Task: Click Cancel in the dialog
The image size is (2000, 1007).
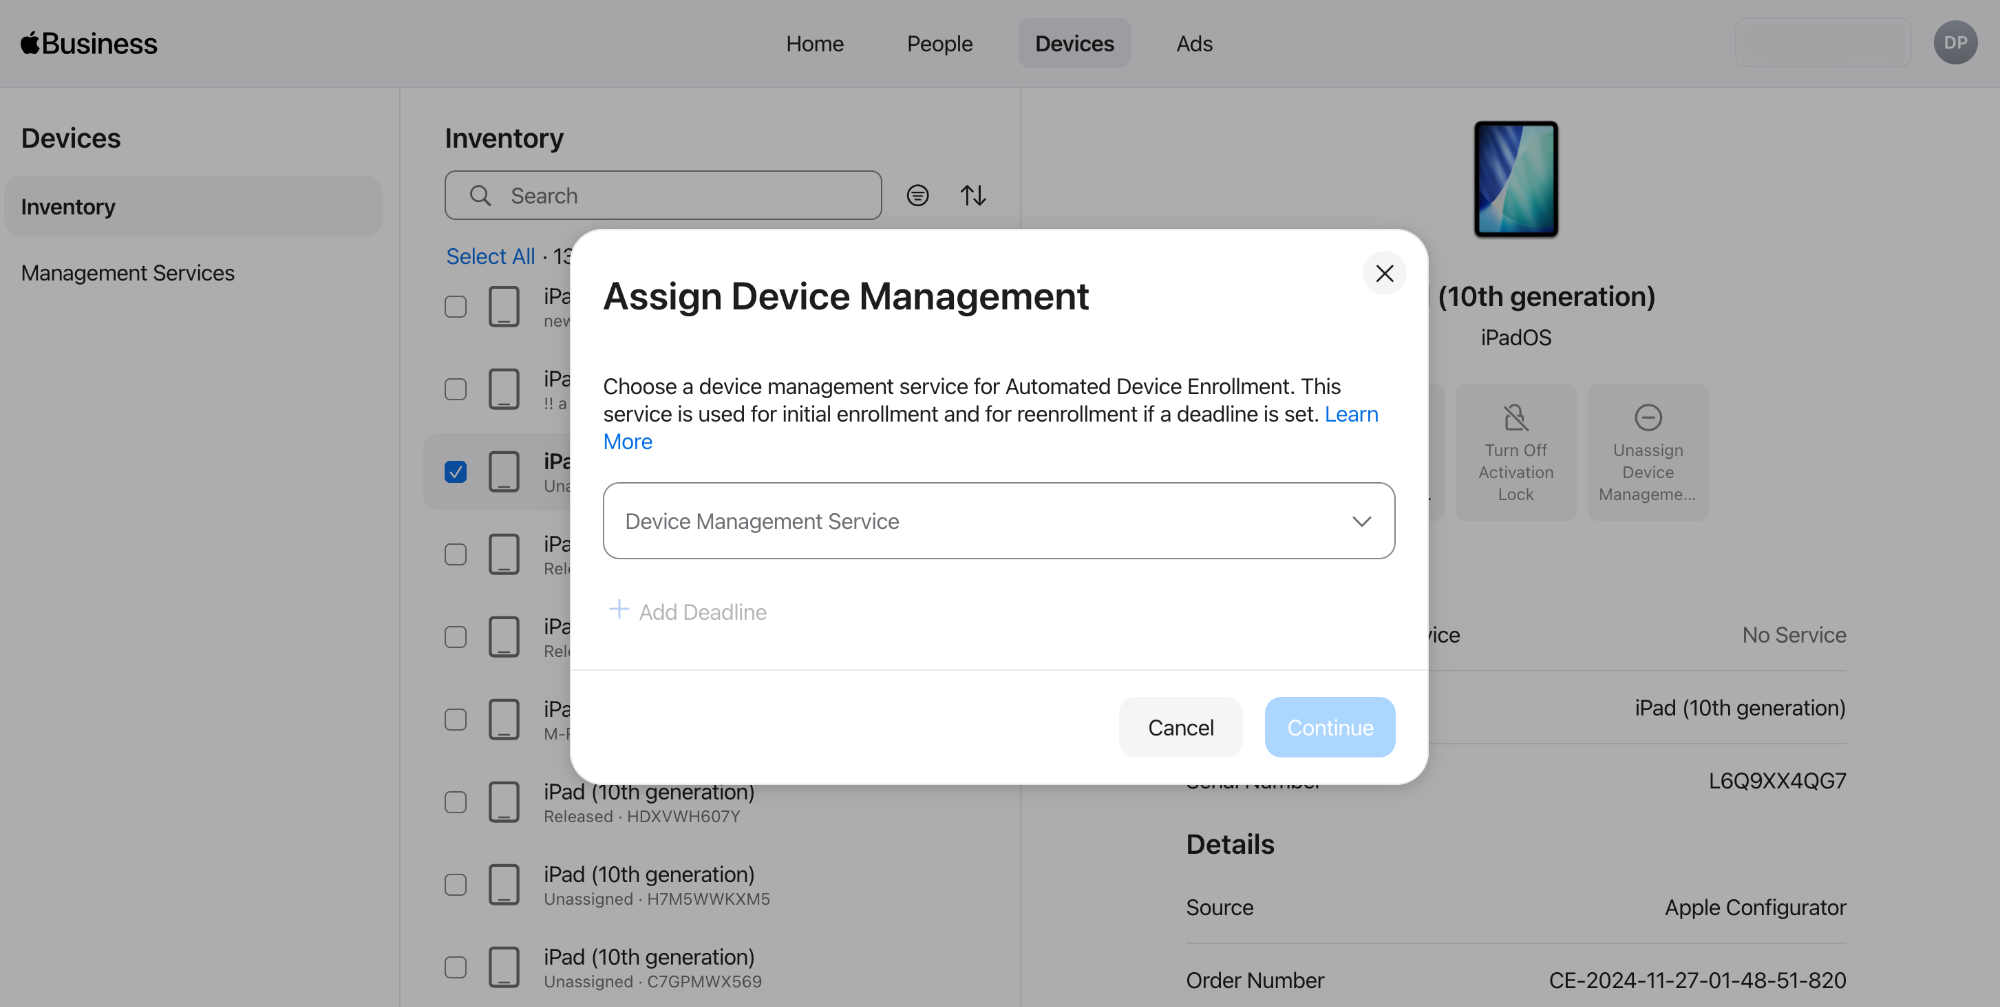Action: coord(1180,727)
